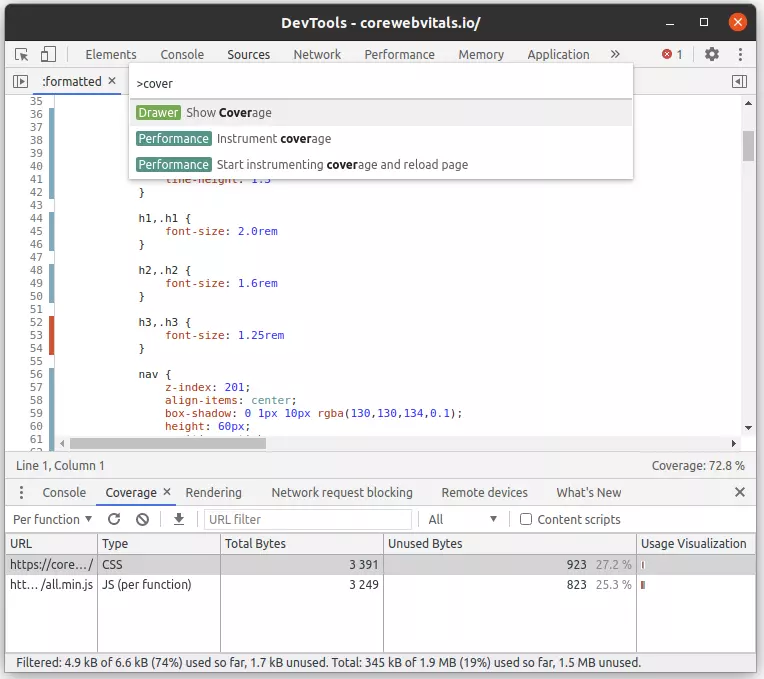Image resolution: width=764 pixels, height=679 pixels.
Task: Toggle the Sources navigator sidebar icon
Action: pos(20,81)
